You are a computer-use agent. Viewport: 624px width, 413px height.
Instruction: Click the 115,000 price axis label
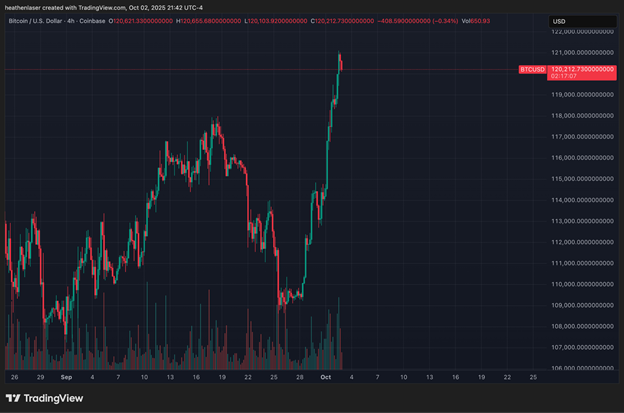pos(581,178)
